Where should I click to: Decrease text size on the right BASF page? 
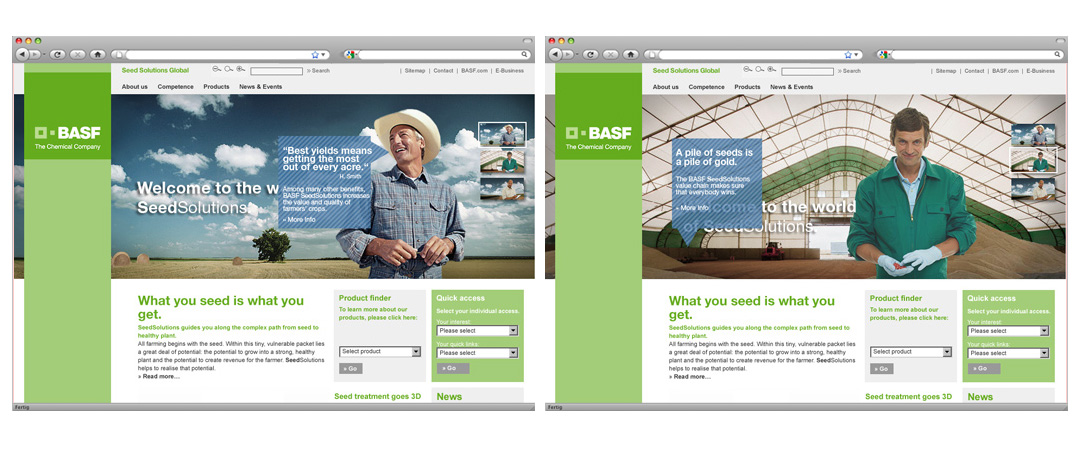pos(747,70)
